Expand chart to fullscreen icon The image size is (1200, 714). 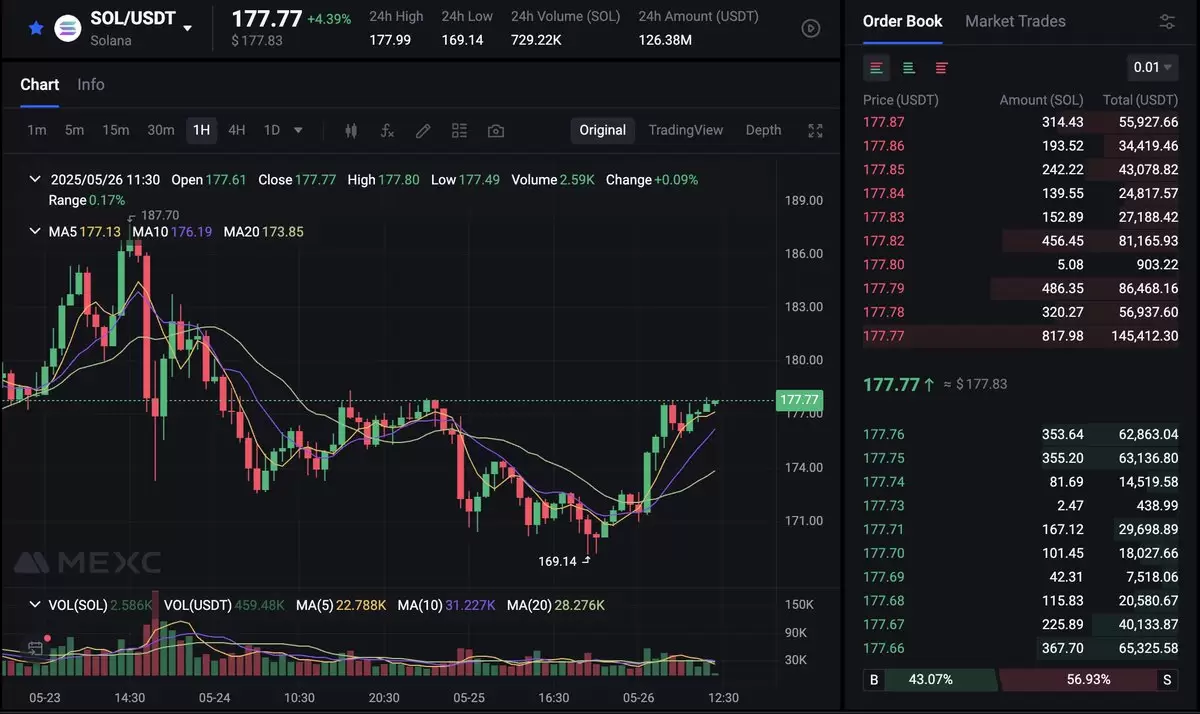click(815, 130)
